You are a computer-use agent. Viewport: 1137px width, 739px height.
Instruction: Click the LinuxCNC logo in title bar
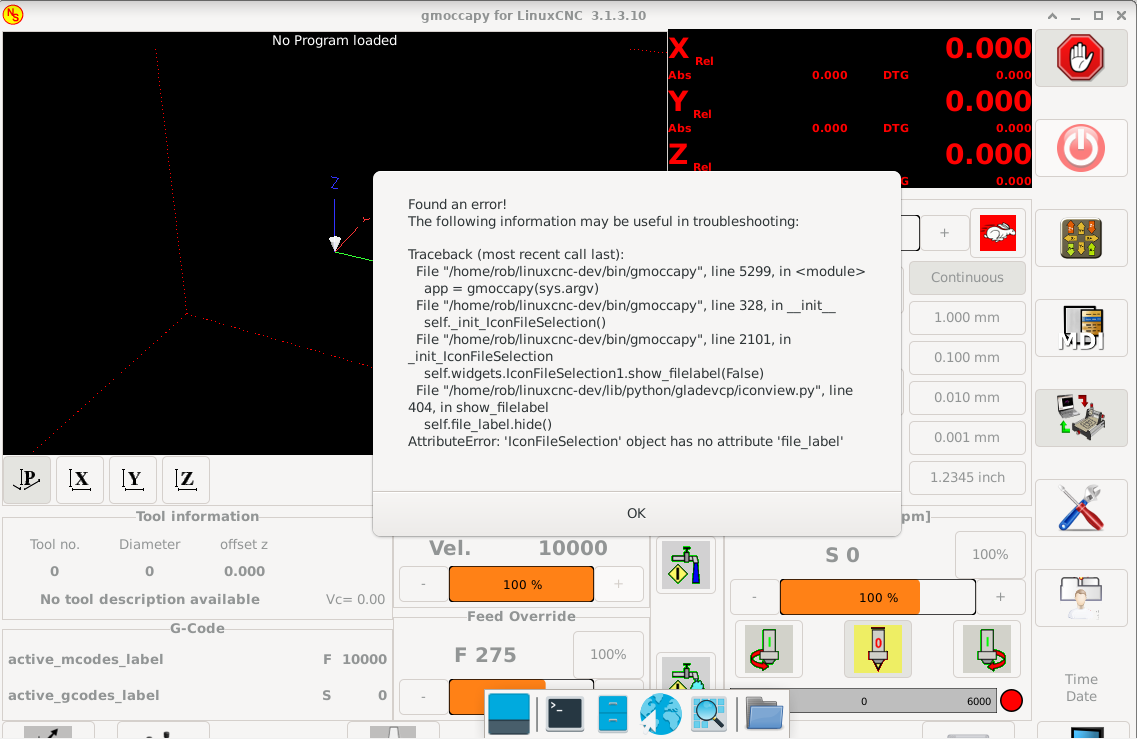click(x=13, y=15)
